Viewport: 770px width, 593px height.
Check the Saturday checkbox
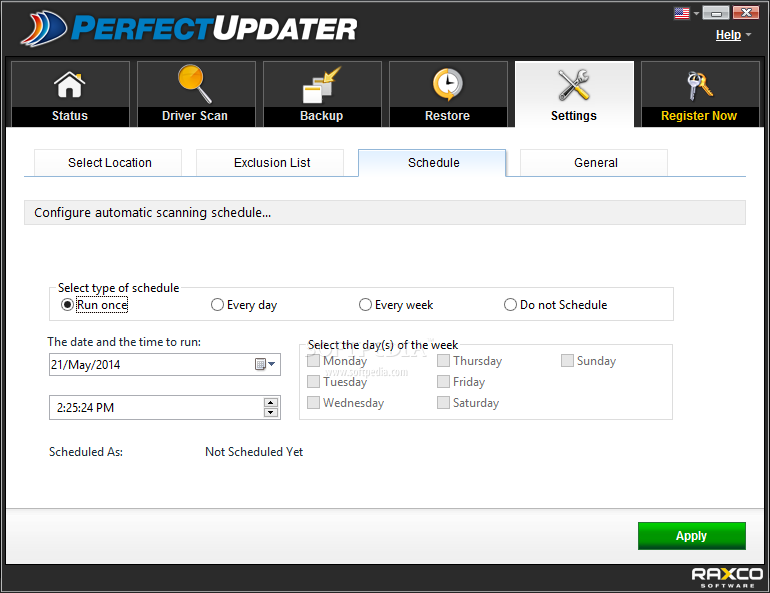pyautogui.click(x=443, y=403)
